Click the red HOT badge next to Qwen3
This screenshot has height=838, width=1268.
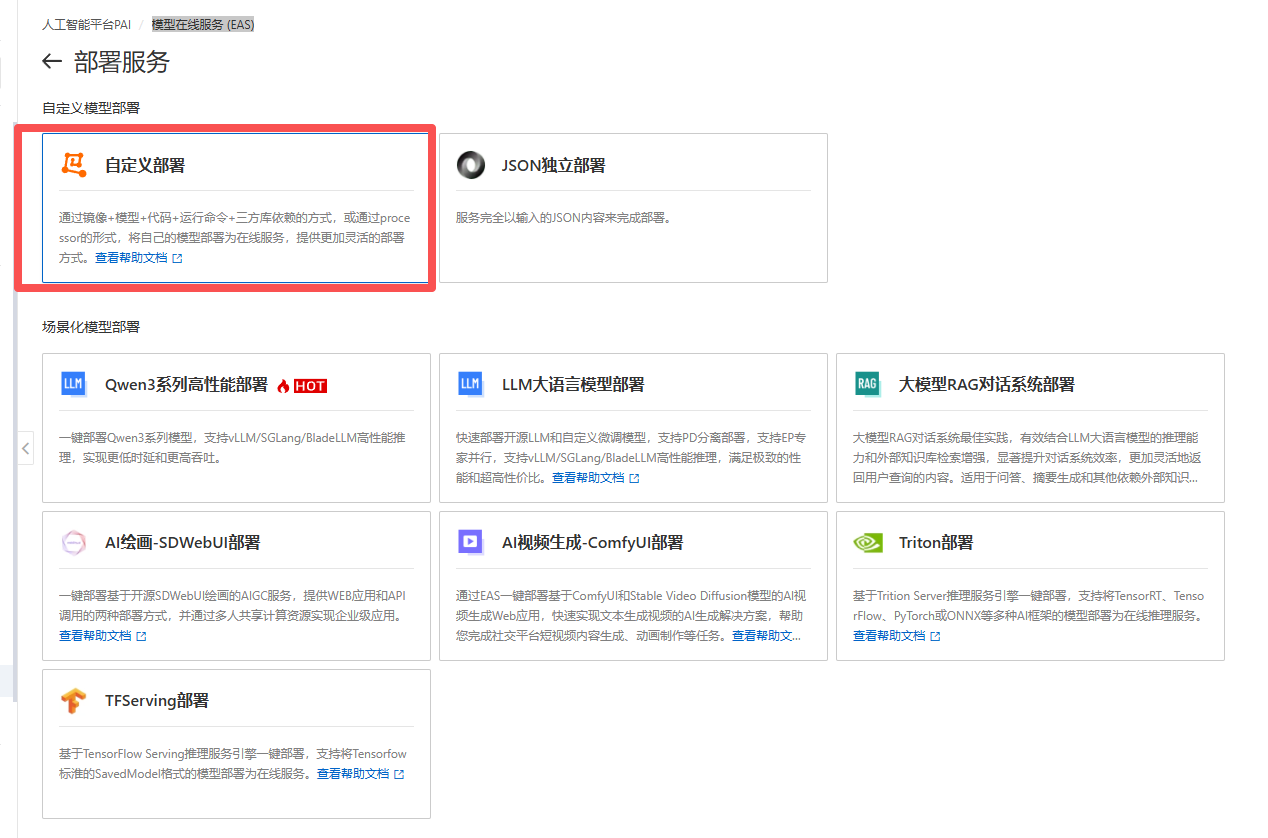tap(310, 385)
